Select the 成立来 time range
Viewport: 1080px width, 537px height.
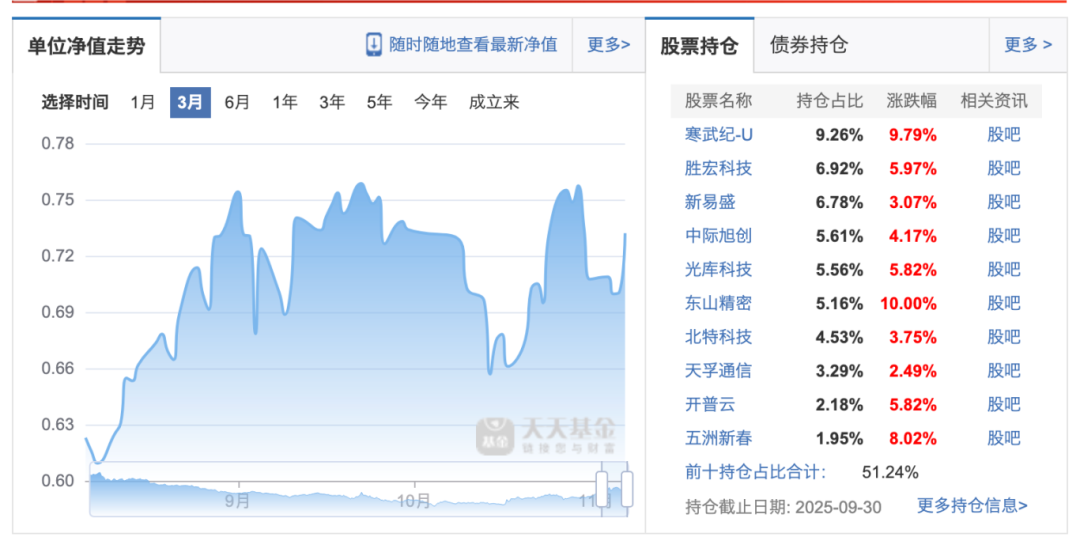494,103
